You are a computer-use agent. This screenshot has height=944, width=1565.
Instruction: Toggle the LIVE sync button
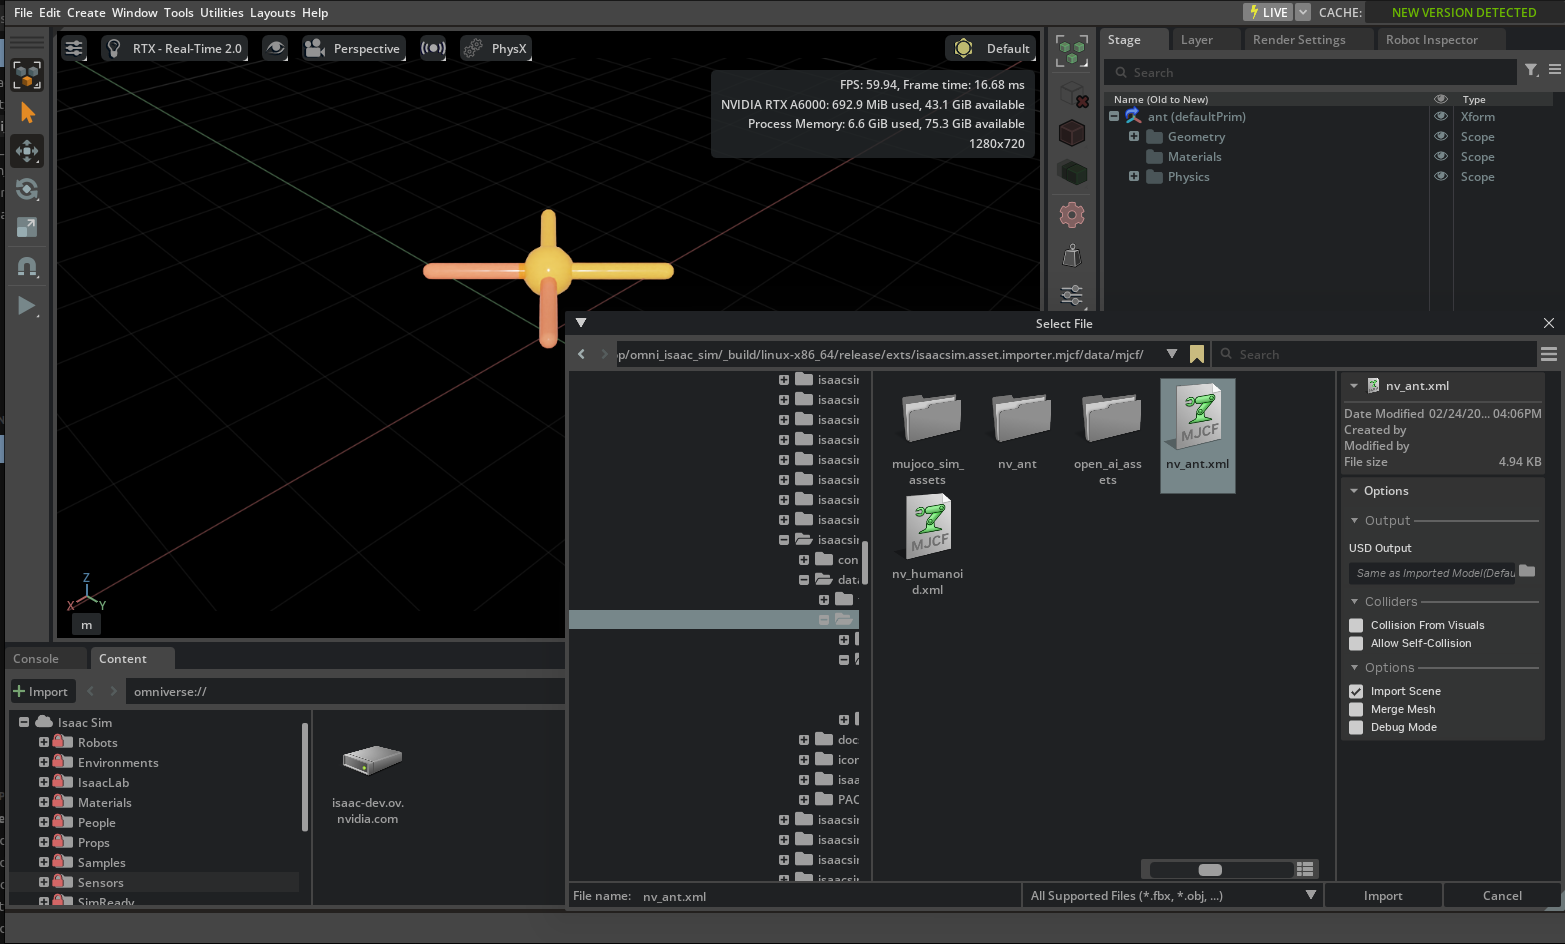(1268, 12)
